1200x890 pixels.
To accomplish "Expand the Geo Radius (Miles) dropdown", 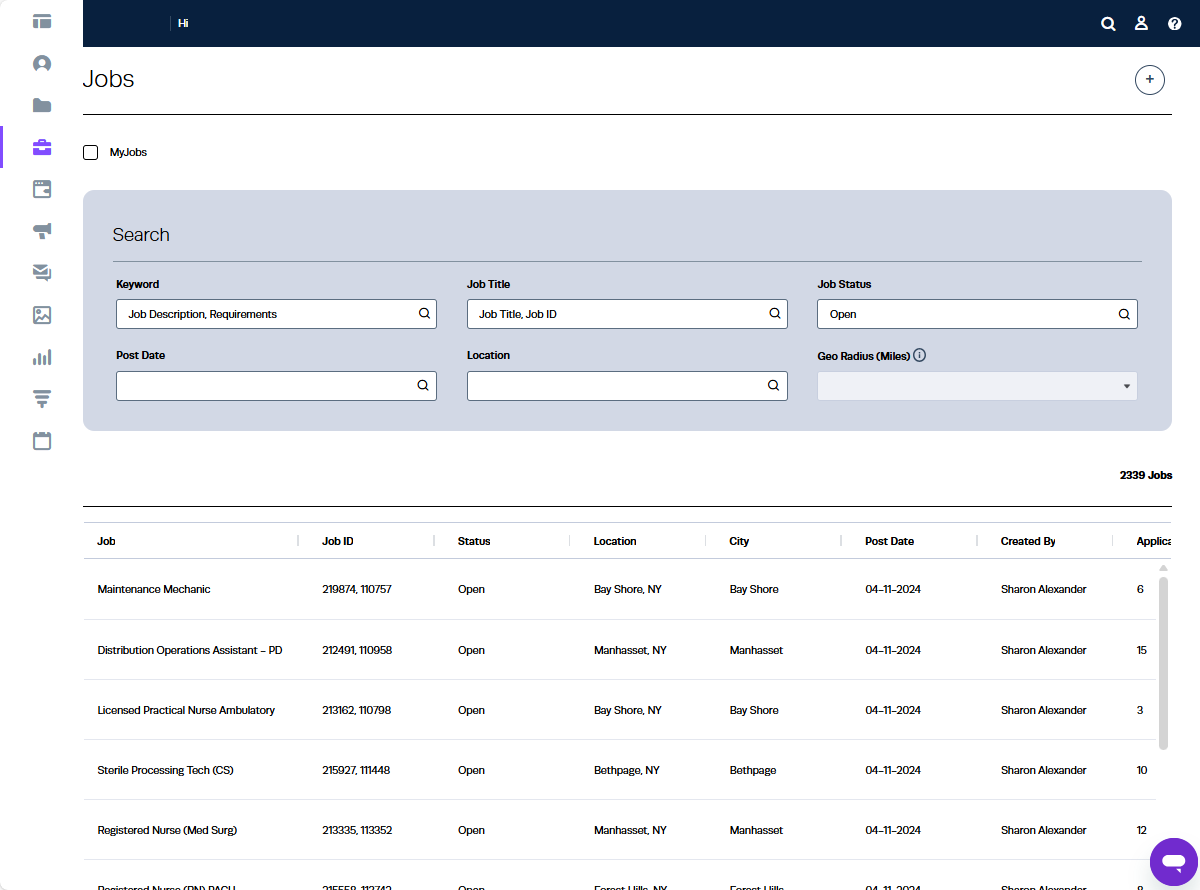I will point(977,386).
